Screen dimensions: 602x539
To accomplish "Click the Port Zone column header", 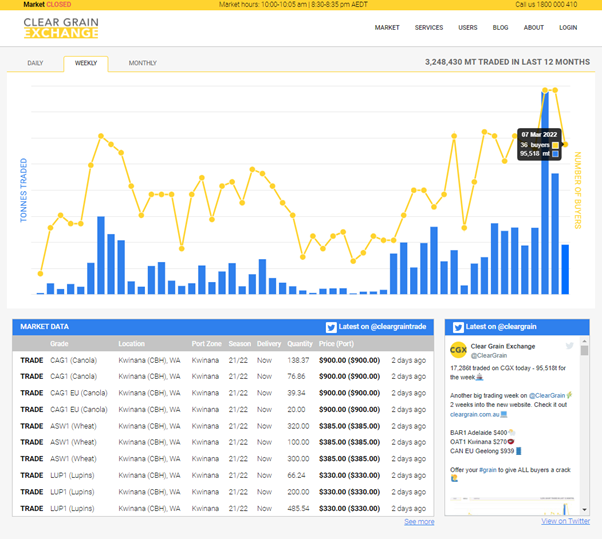I will click(x=207, y=344).
